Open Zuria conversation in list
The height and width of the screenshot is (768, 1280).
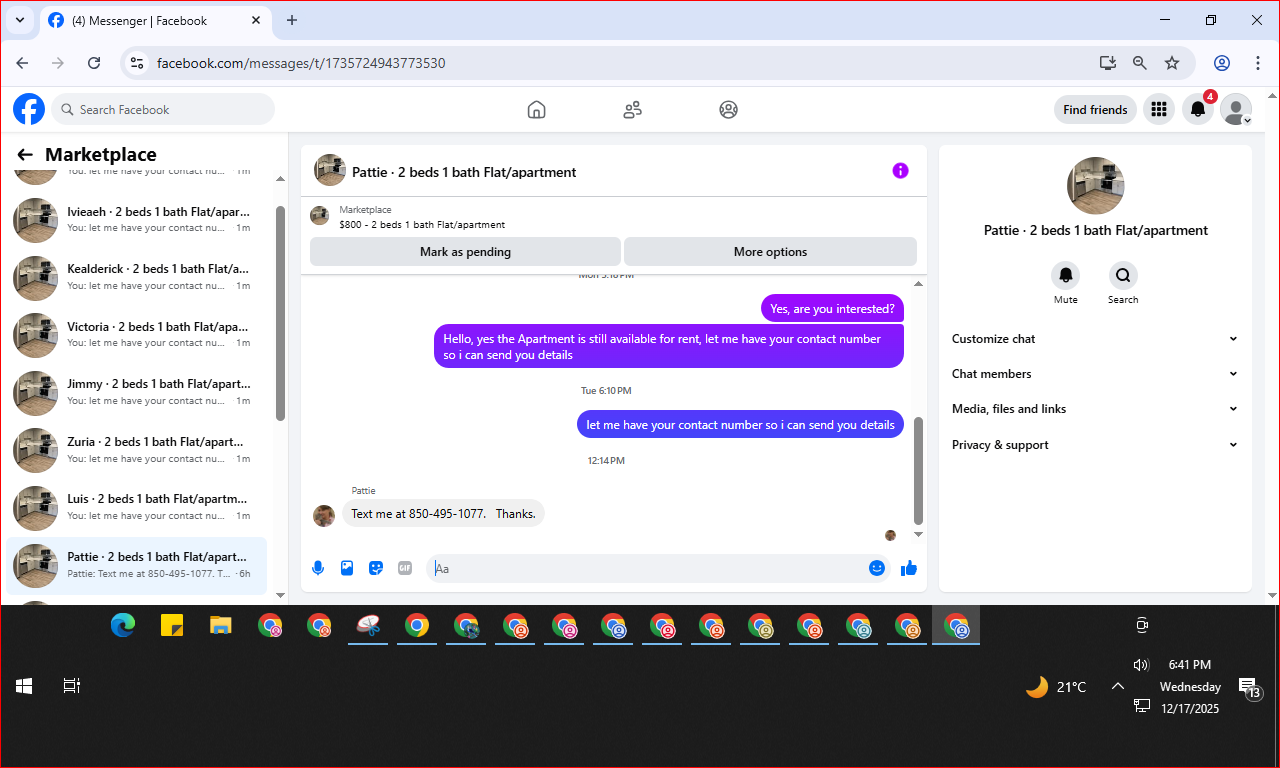click(137, 450)
